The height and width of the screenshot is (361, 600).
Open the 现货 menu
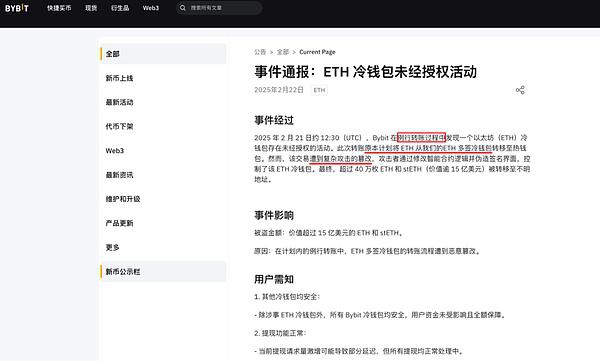coord(91,8)
